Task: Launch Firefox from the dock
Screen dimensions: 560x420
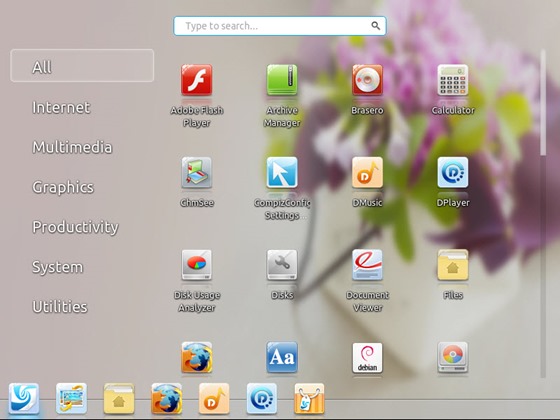Action: (166, 399)
